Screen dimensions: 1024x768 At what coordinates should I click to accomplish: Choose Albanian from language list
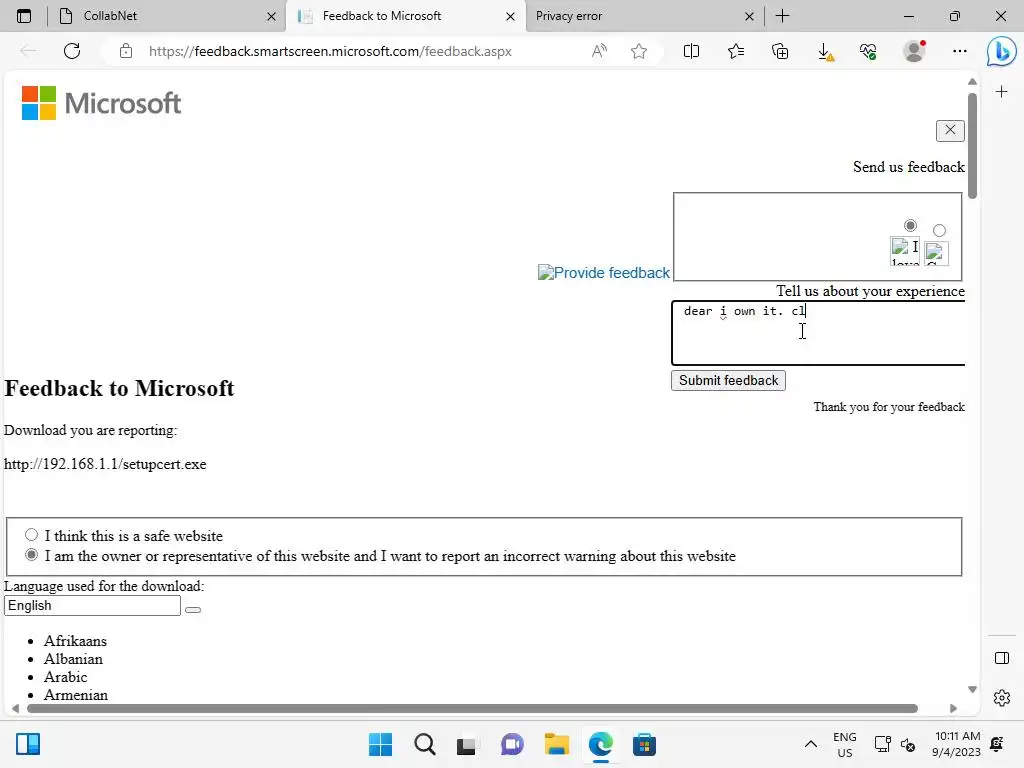[73, 659]
